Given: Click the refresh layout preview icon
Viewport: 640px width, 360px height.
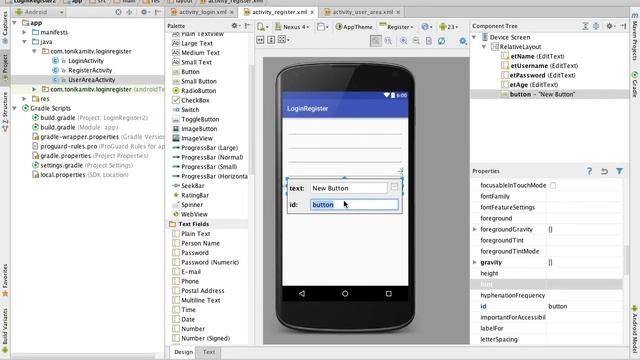Looking at the screenshot, I should [x=441, y=40].
